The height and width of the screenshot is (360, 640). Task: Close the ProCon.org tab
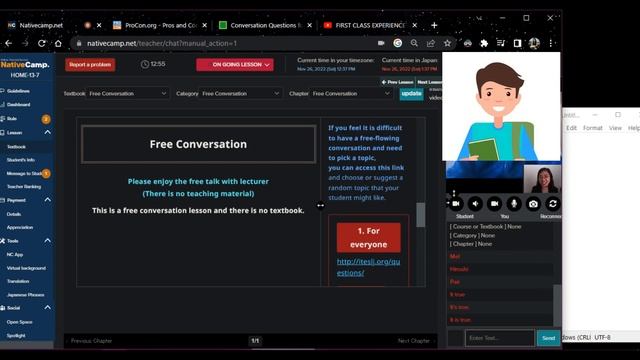(204, 25)
